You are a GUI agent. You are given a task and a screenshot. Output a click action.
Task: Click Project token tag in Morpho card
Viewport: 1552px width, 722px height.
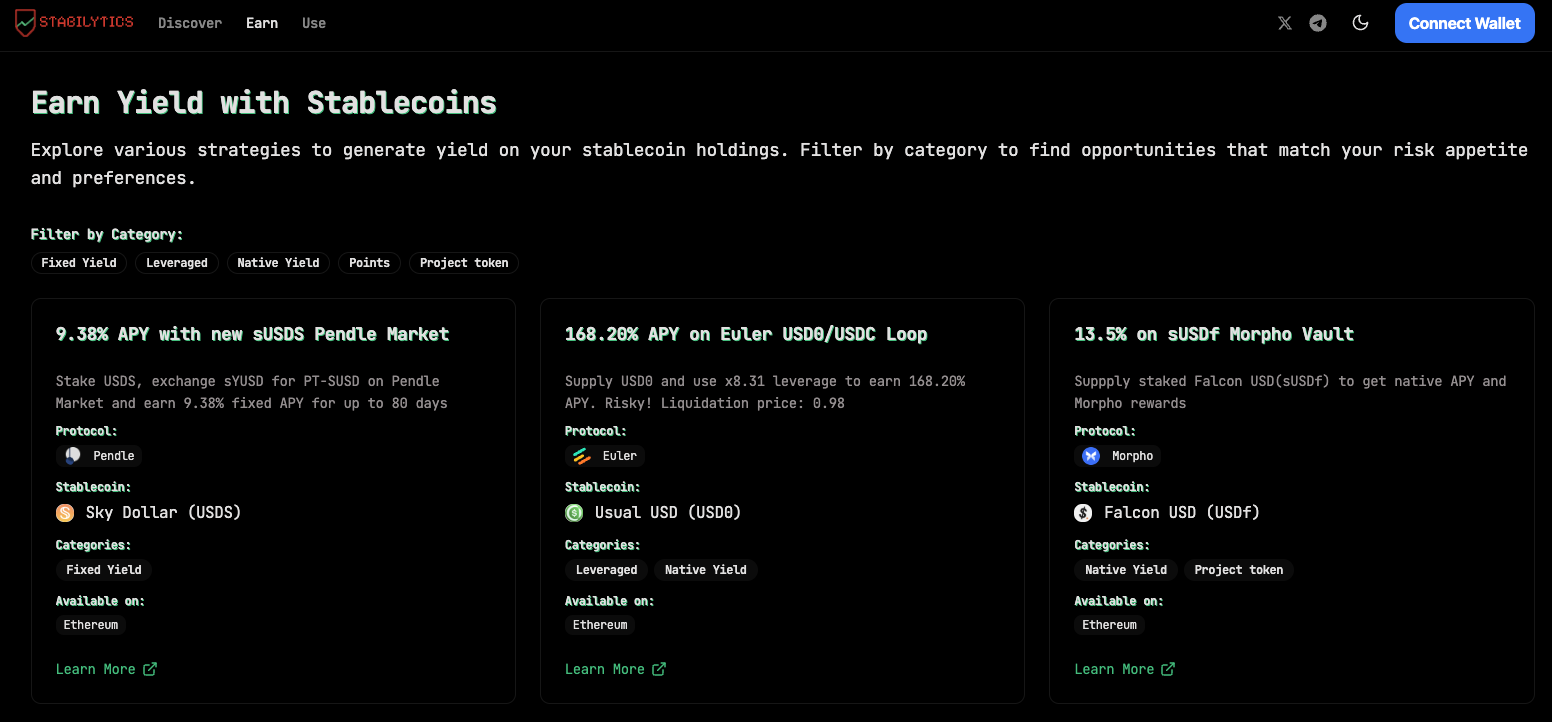1239,570
